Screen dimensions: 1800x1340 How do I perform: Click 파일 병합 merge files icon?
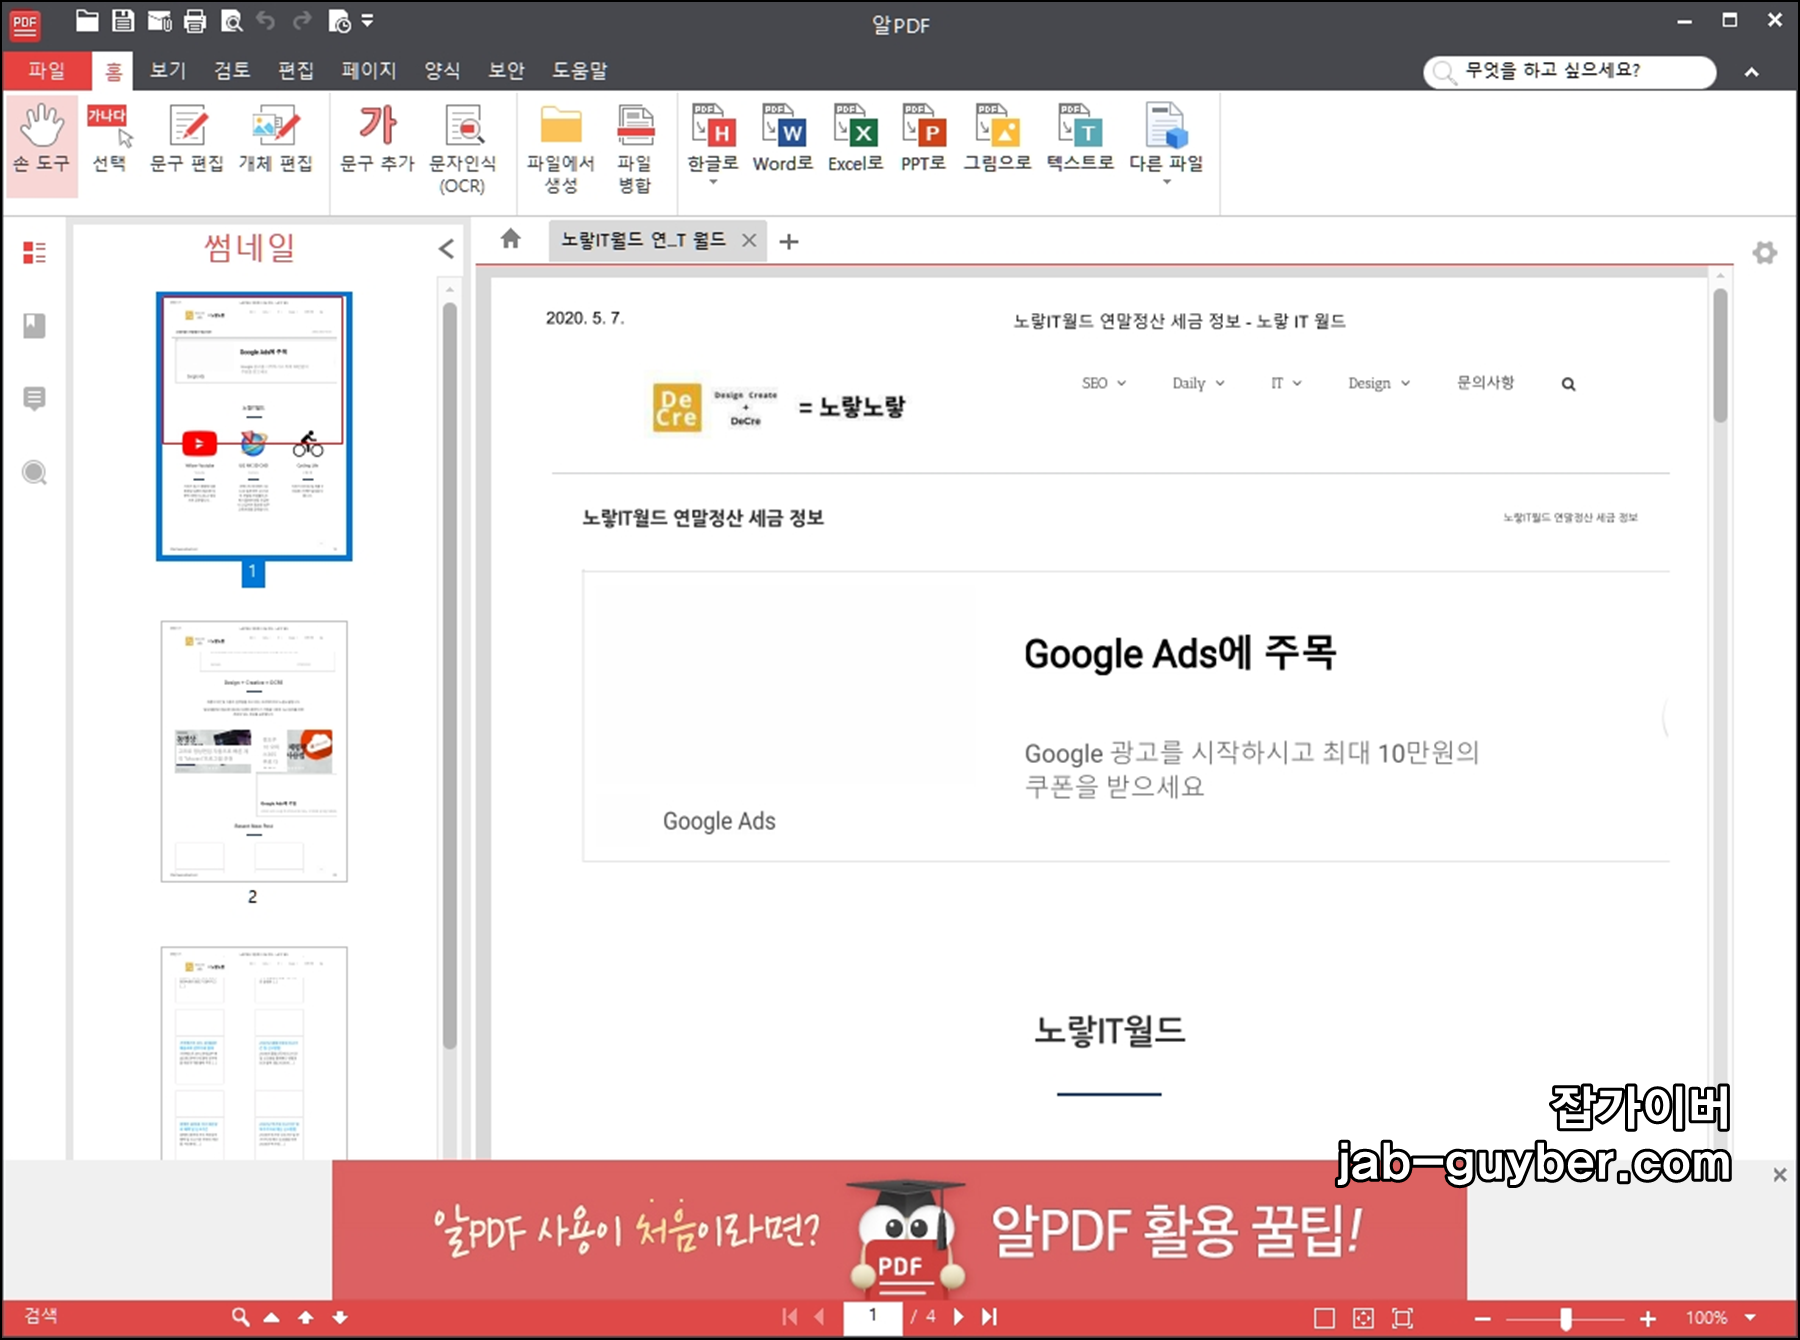click(x=635, y=150)
